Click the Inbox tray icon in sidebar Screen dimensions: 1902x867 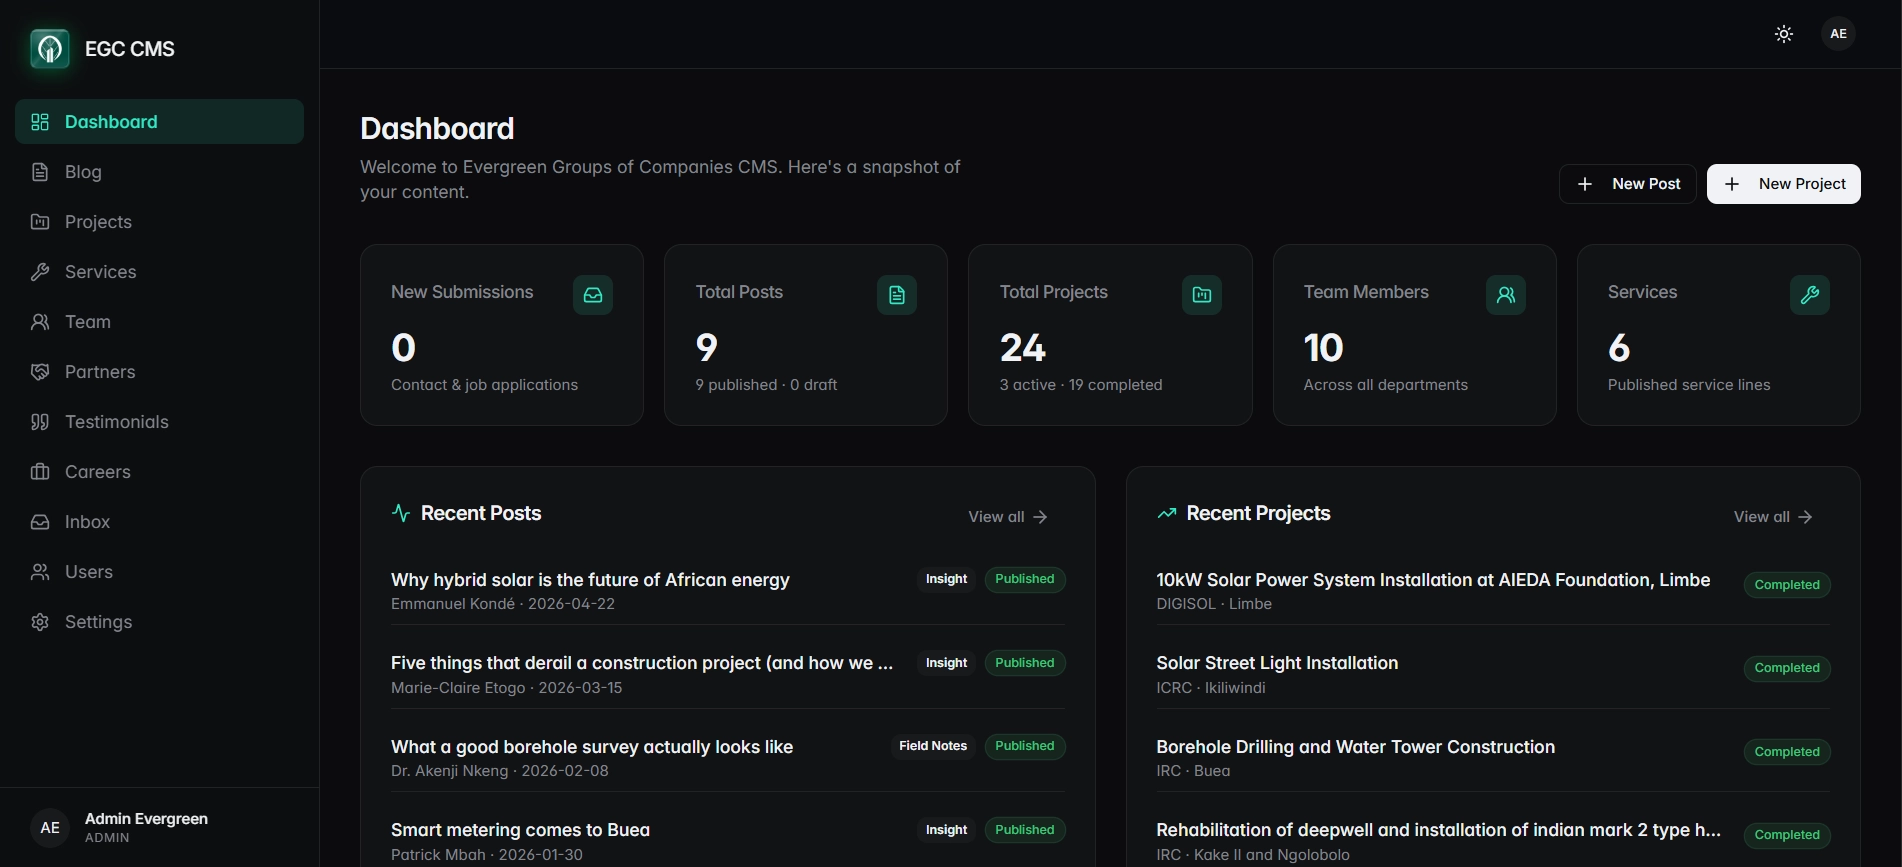pyautogui.click(x=40, y=522)
